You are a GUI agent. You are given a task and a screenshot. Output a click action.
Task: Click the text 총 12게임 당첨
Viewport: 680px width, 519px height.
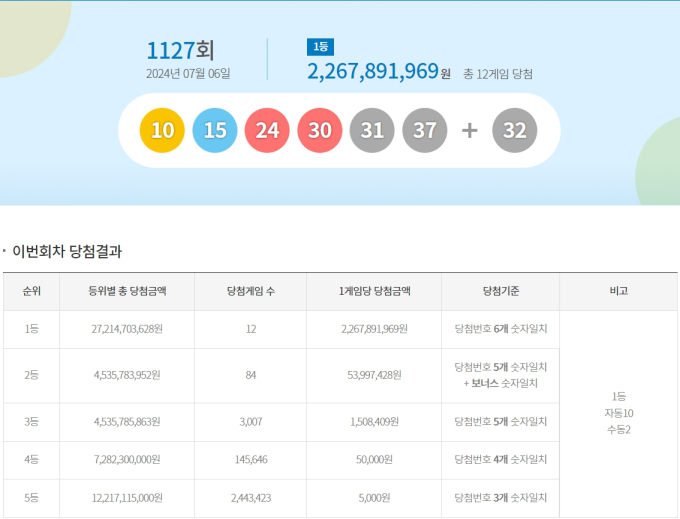tap(498, 74)
